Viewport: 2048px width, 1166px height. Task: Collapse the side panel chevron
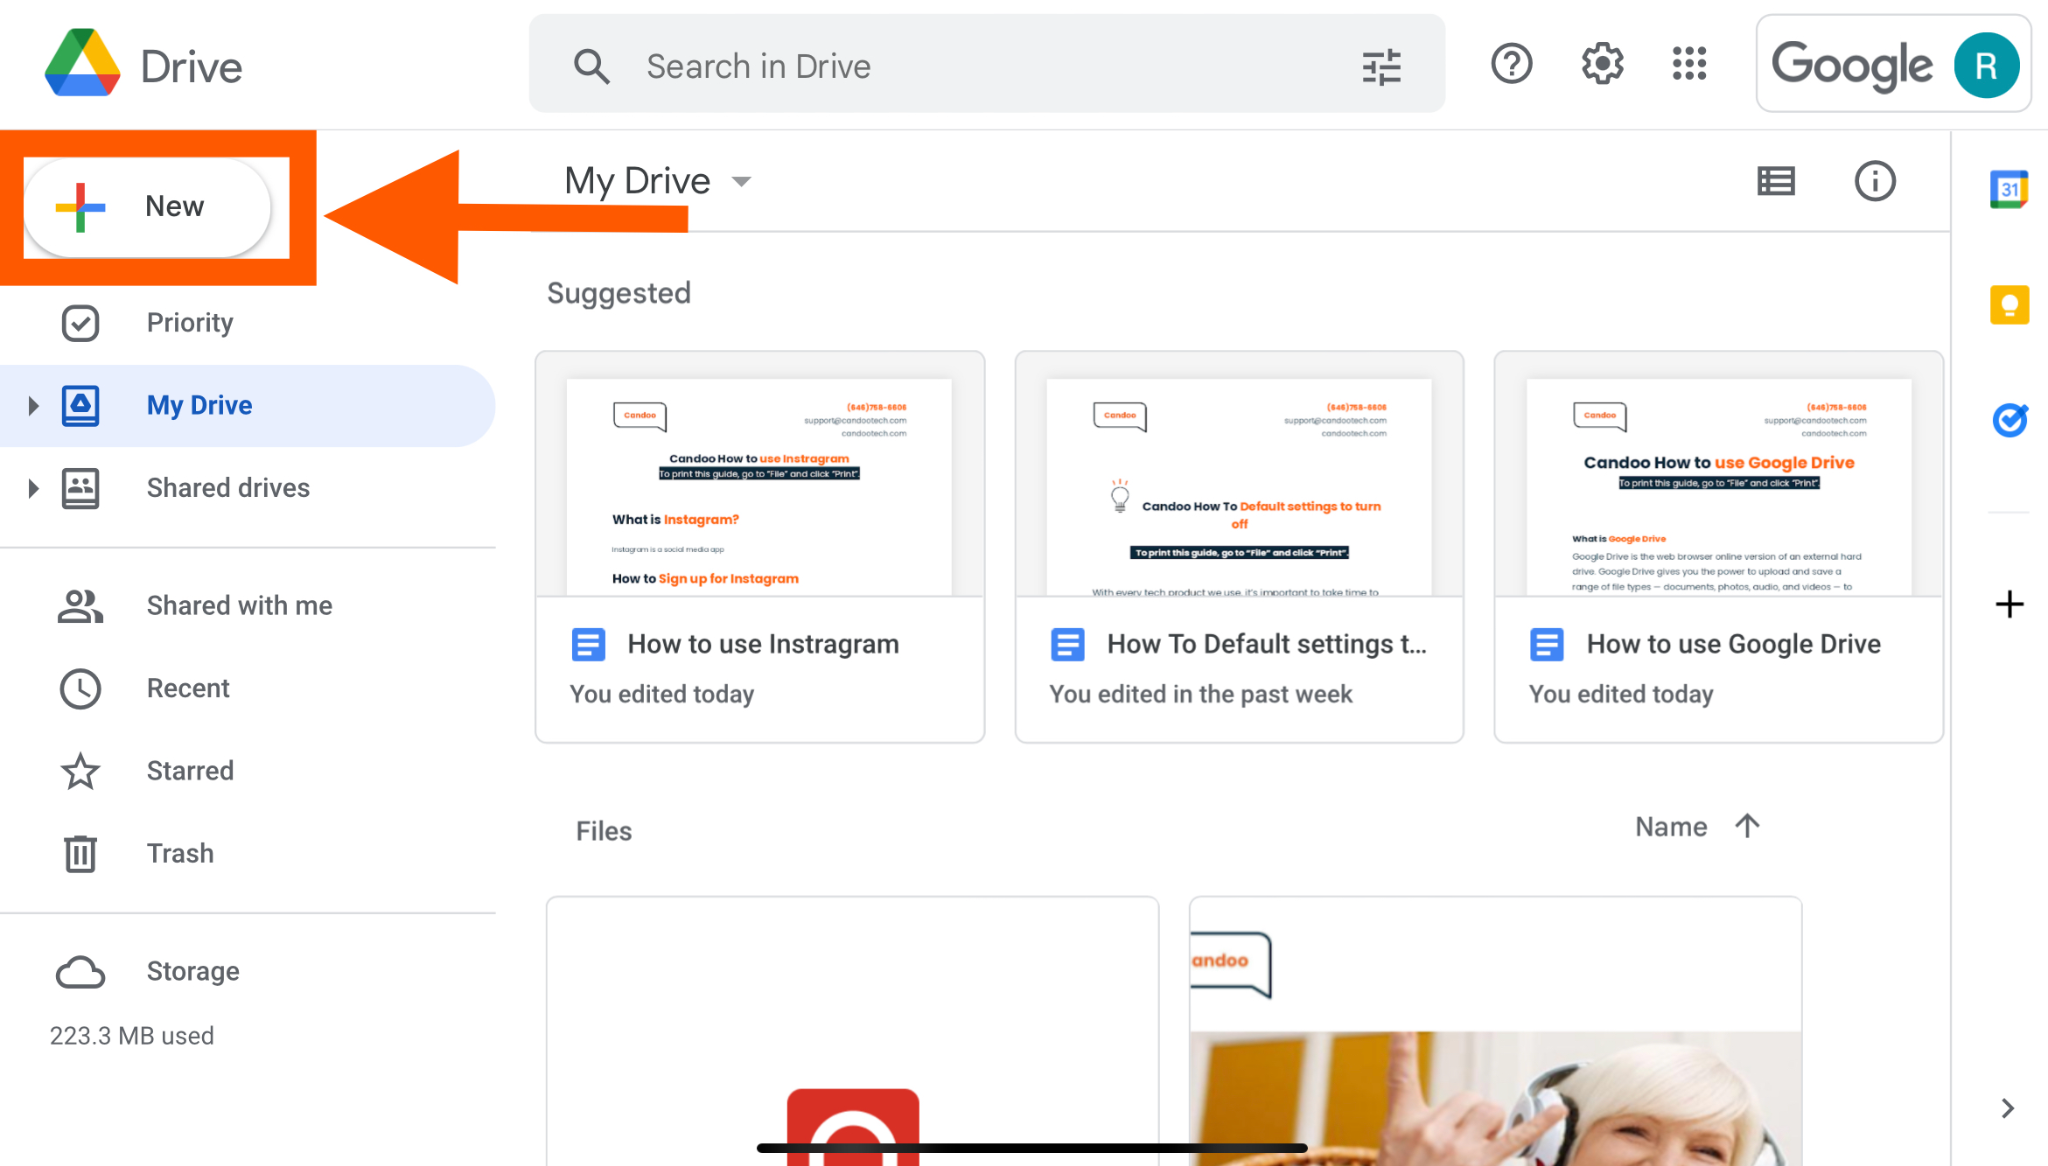pos(2007,1108)
